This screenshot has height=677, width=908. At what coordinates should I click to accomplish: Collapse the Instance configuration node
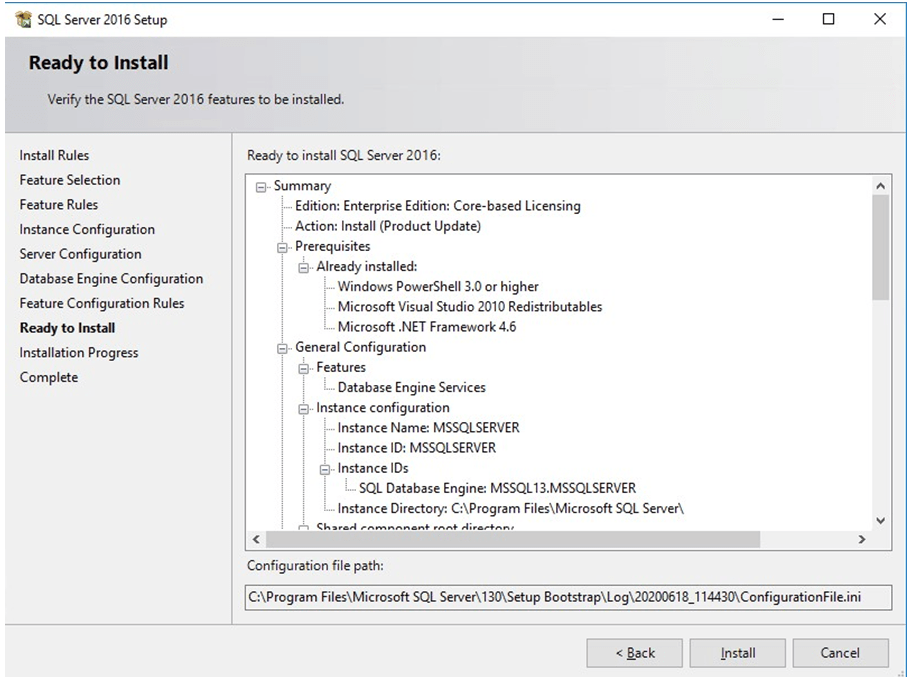(x=304, y=408)
